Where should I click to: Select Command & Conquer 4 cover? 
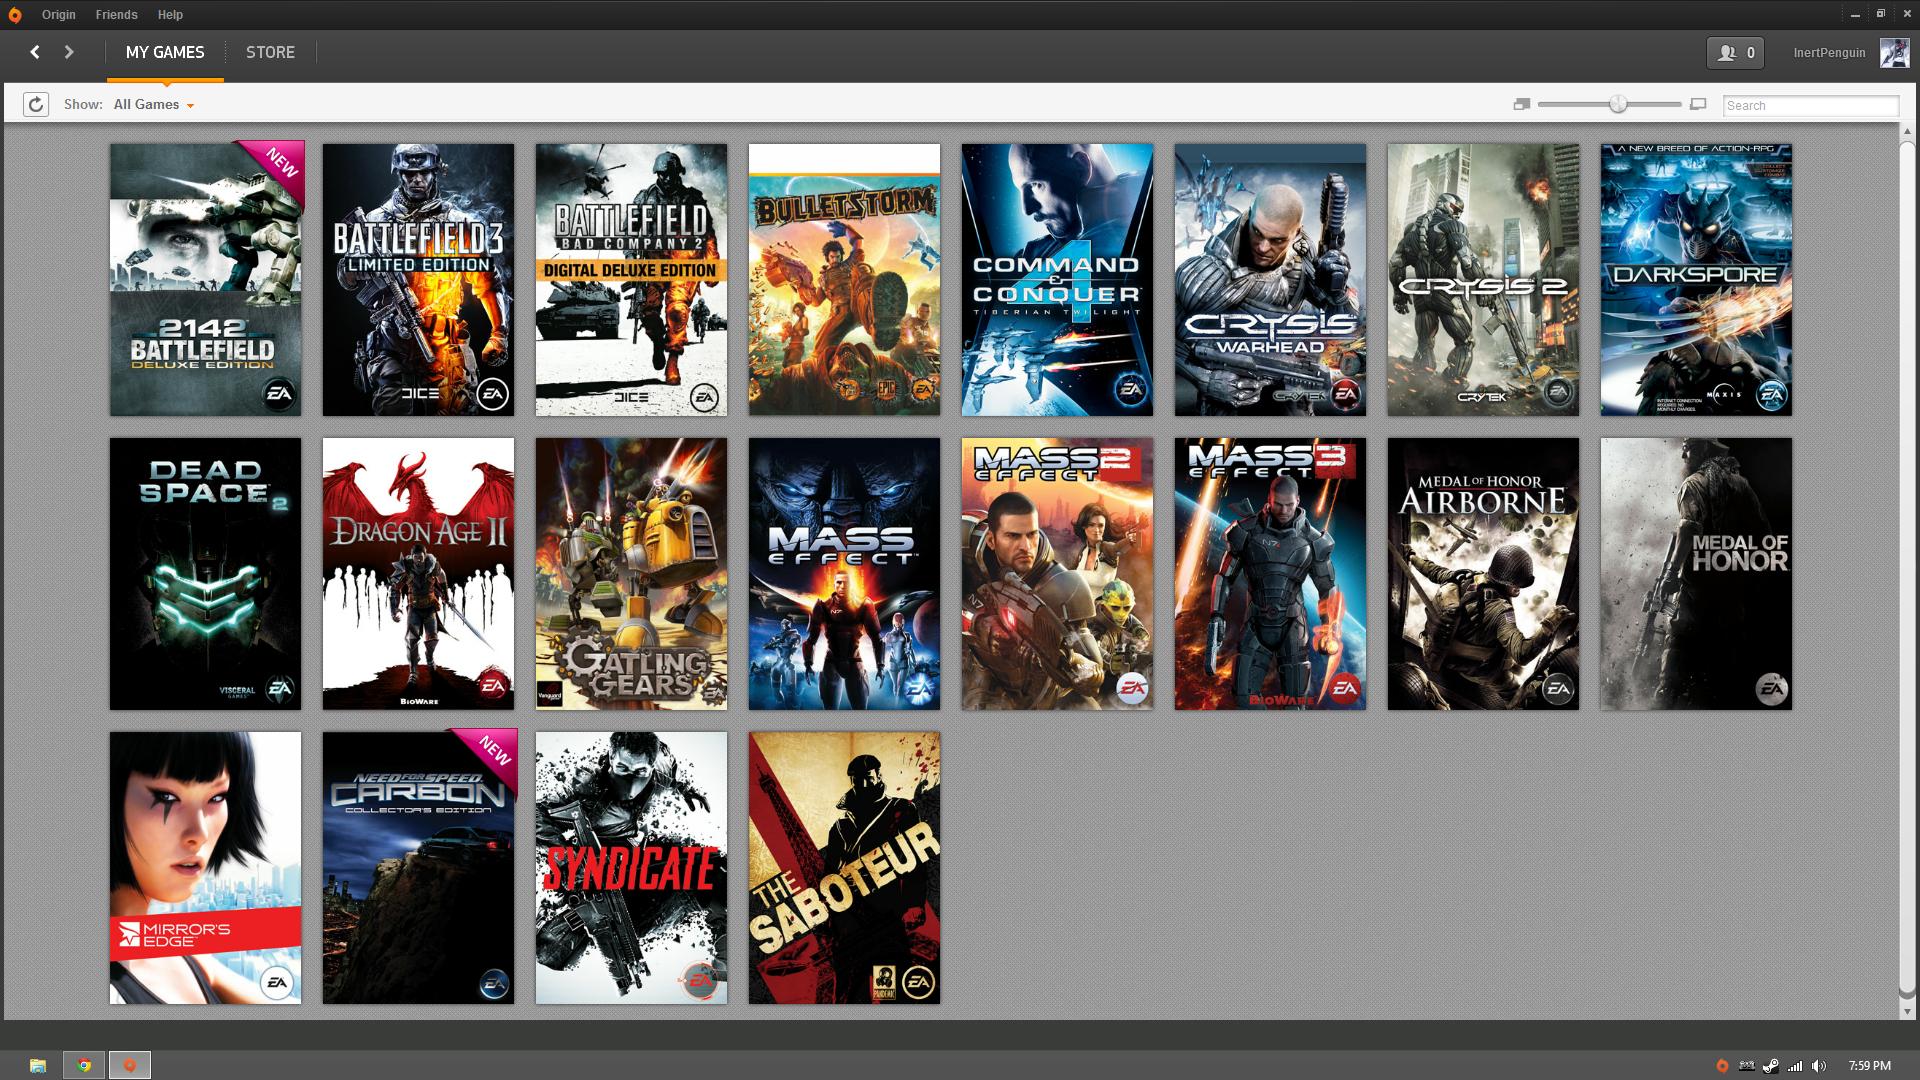click(1057, 279)
